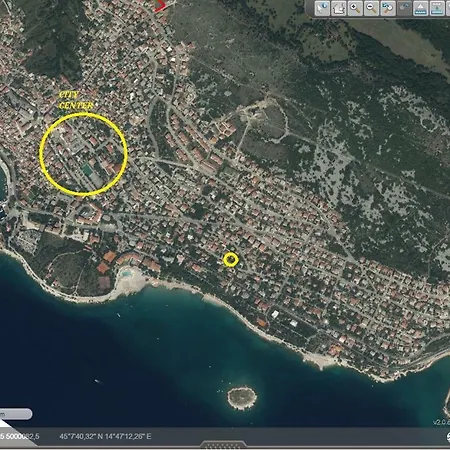Click the green sports court inside city circle
This screenshot has width=450, height=450.
pyautogui.click(x=88, y=170)
